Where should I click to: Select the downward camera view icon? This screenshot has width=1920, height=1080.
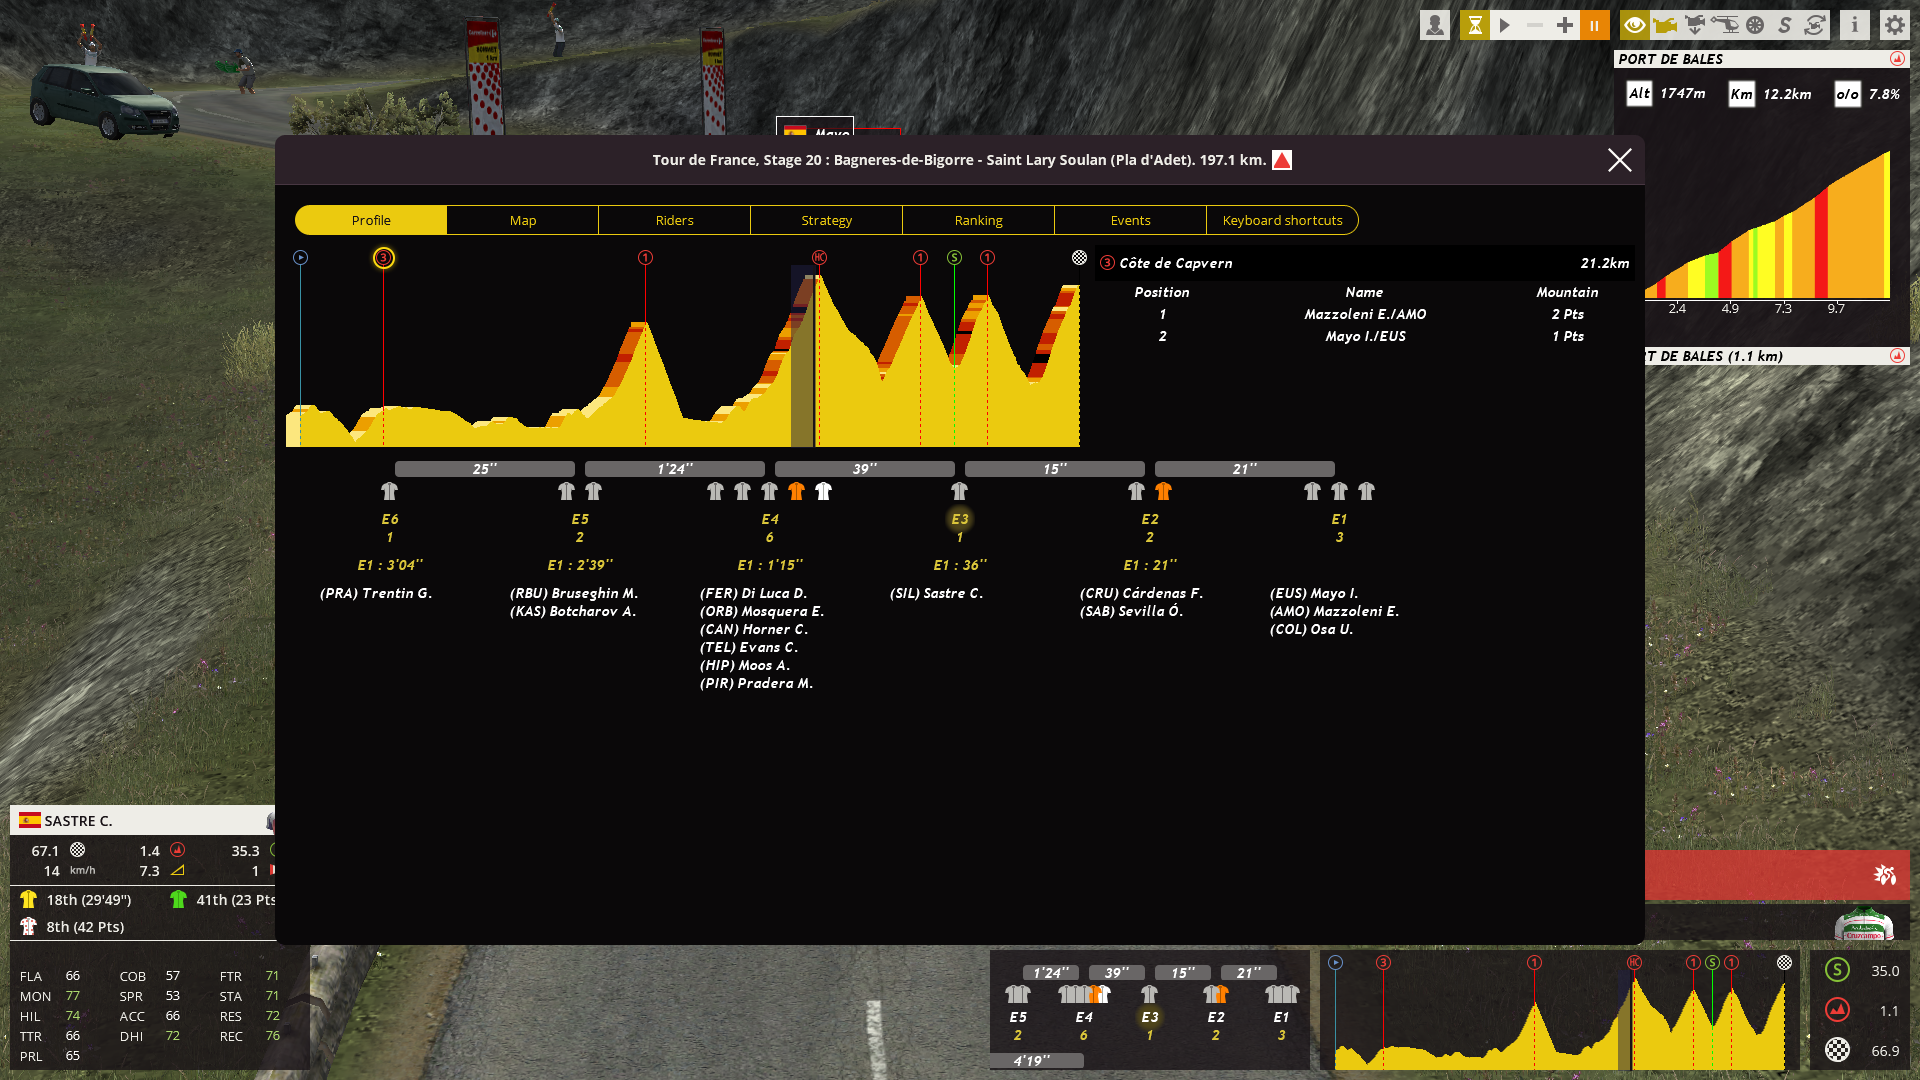(x=1695, y=25)
